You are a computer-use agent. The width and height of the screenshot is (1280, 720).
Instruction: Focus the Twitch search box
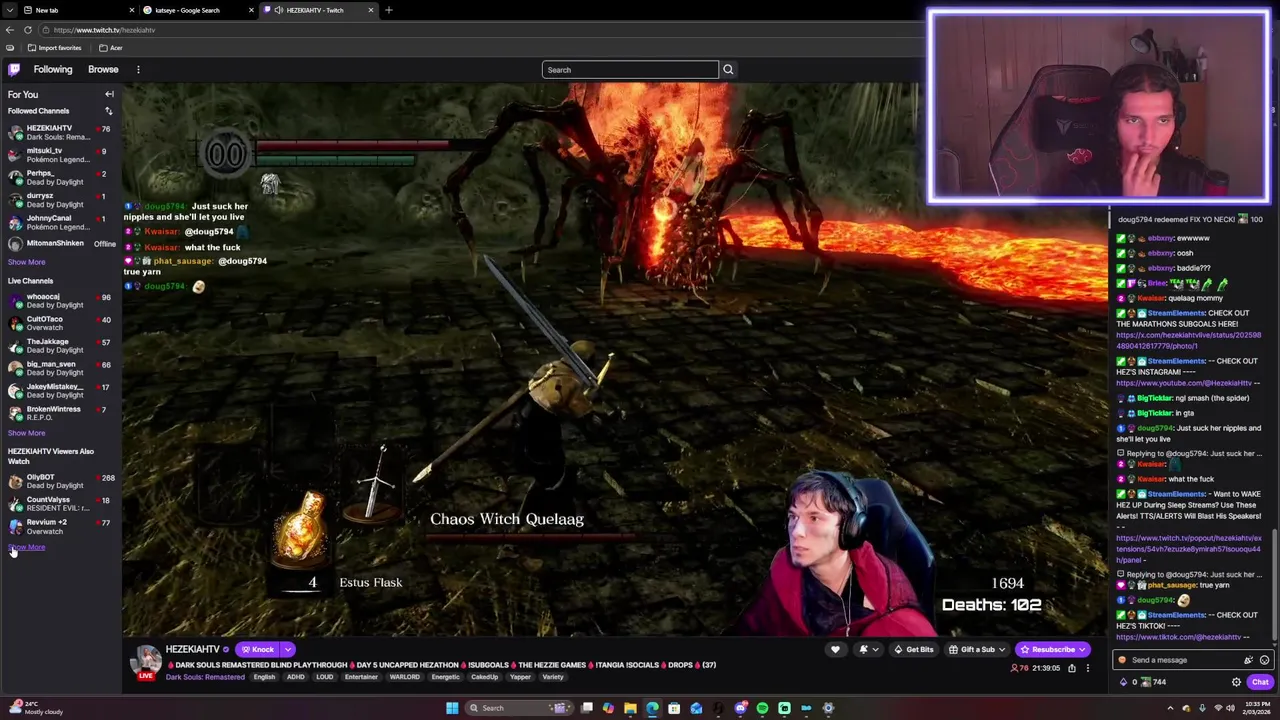[630, 70]
